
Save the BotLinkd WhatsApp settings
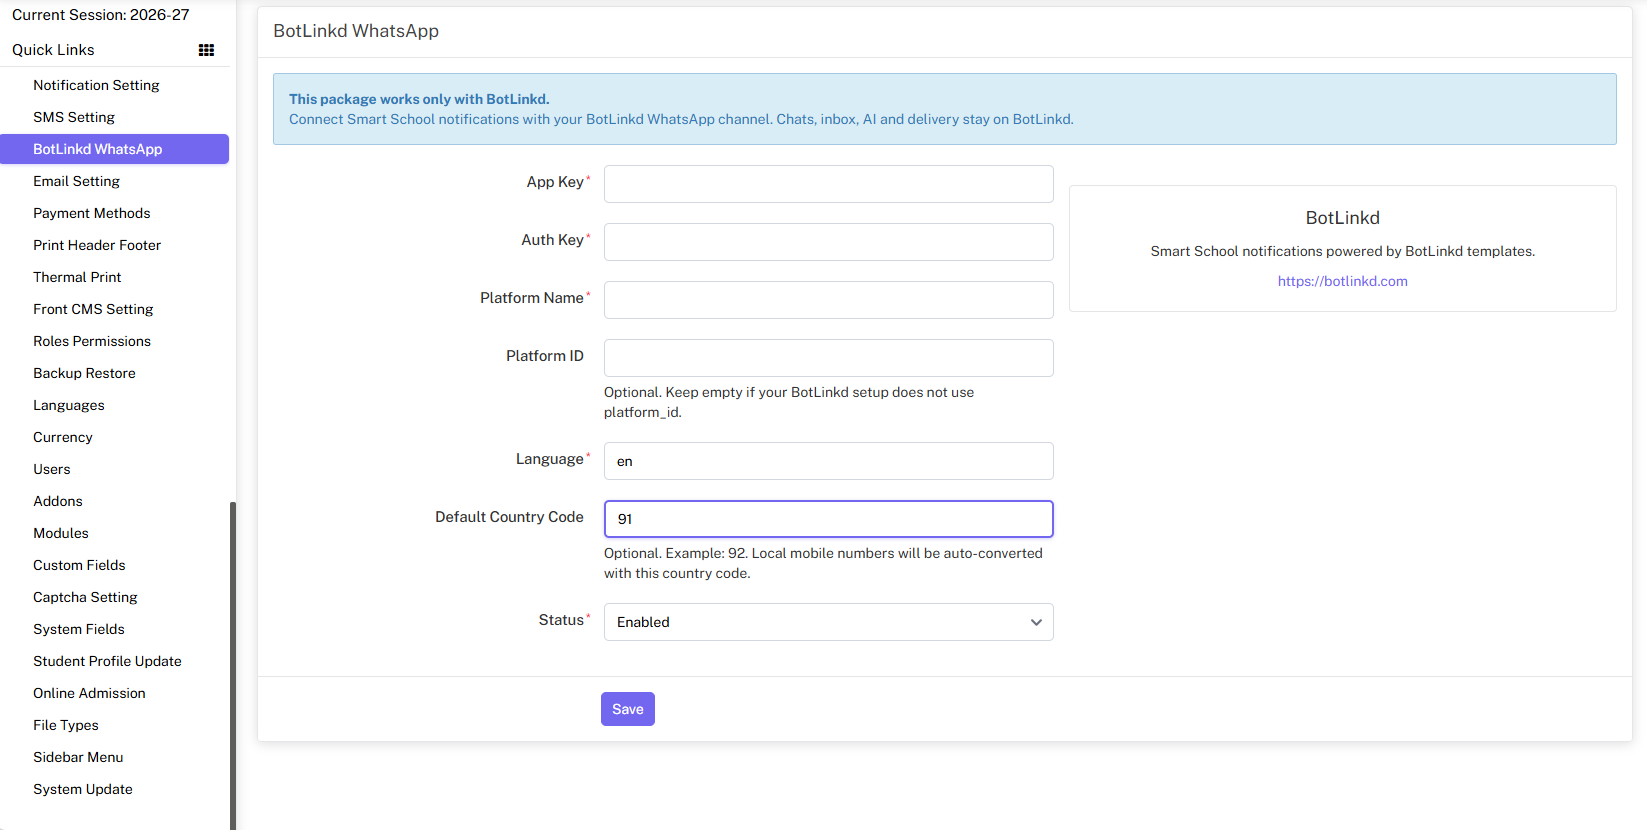click(628, 709)
